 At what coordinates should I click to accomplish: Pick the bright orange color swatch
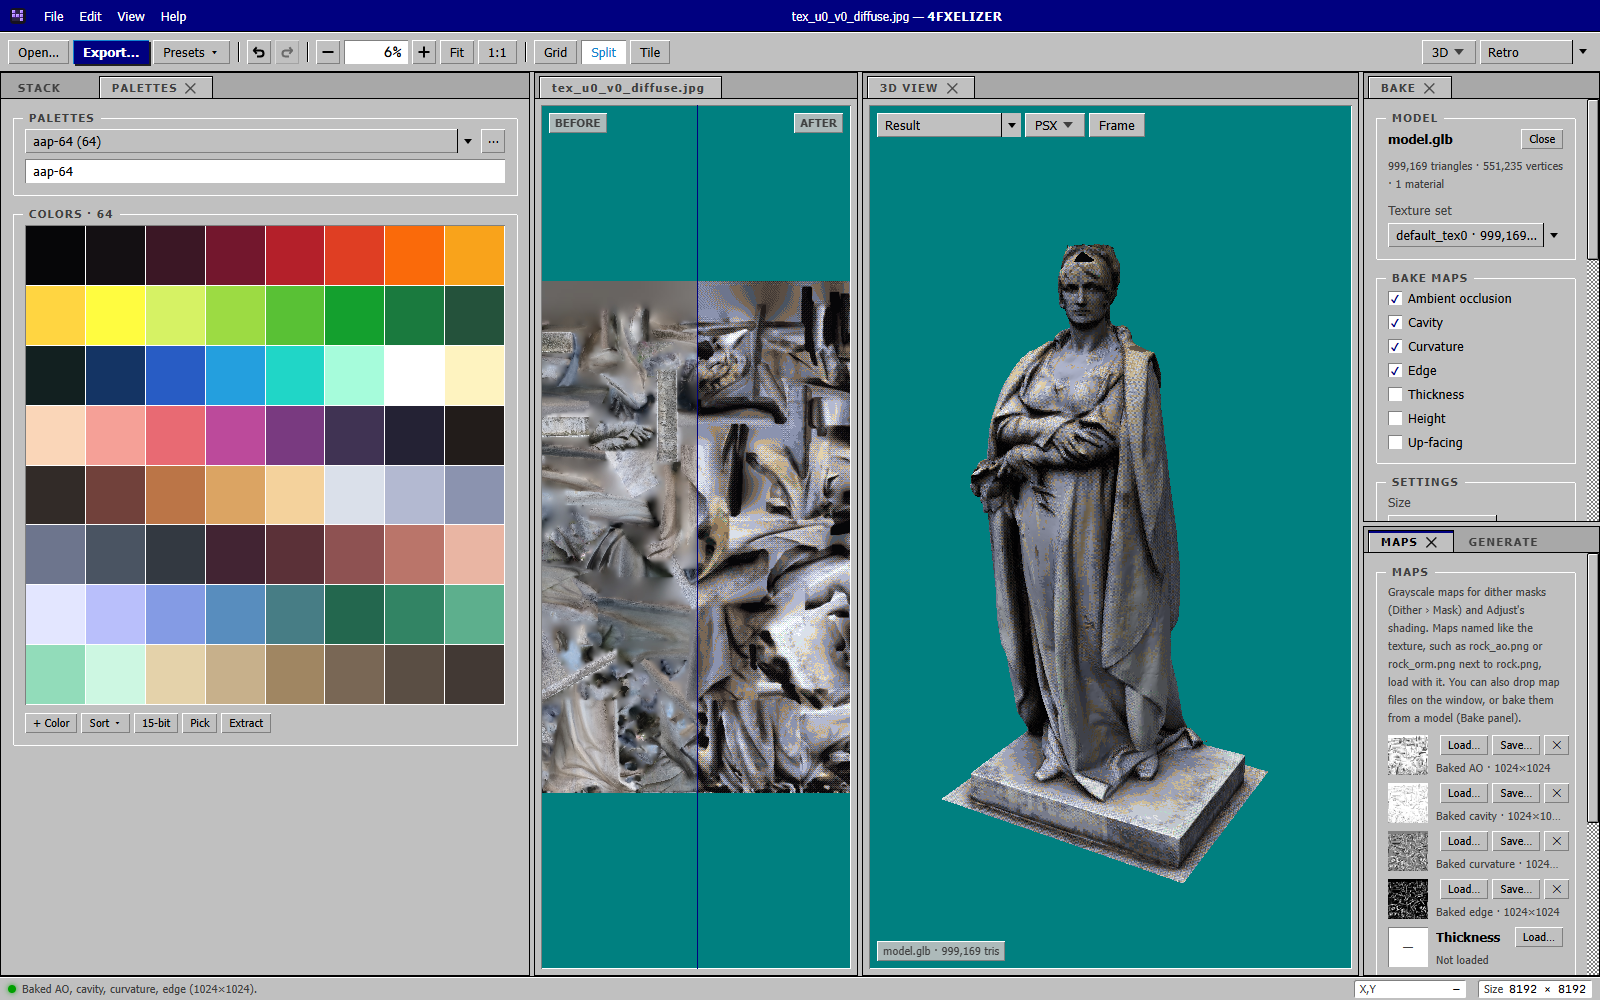(x=414, y=255)
